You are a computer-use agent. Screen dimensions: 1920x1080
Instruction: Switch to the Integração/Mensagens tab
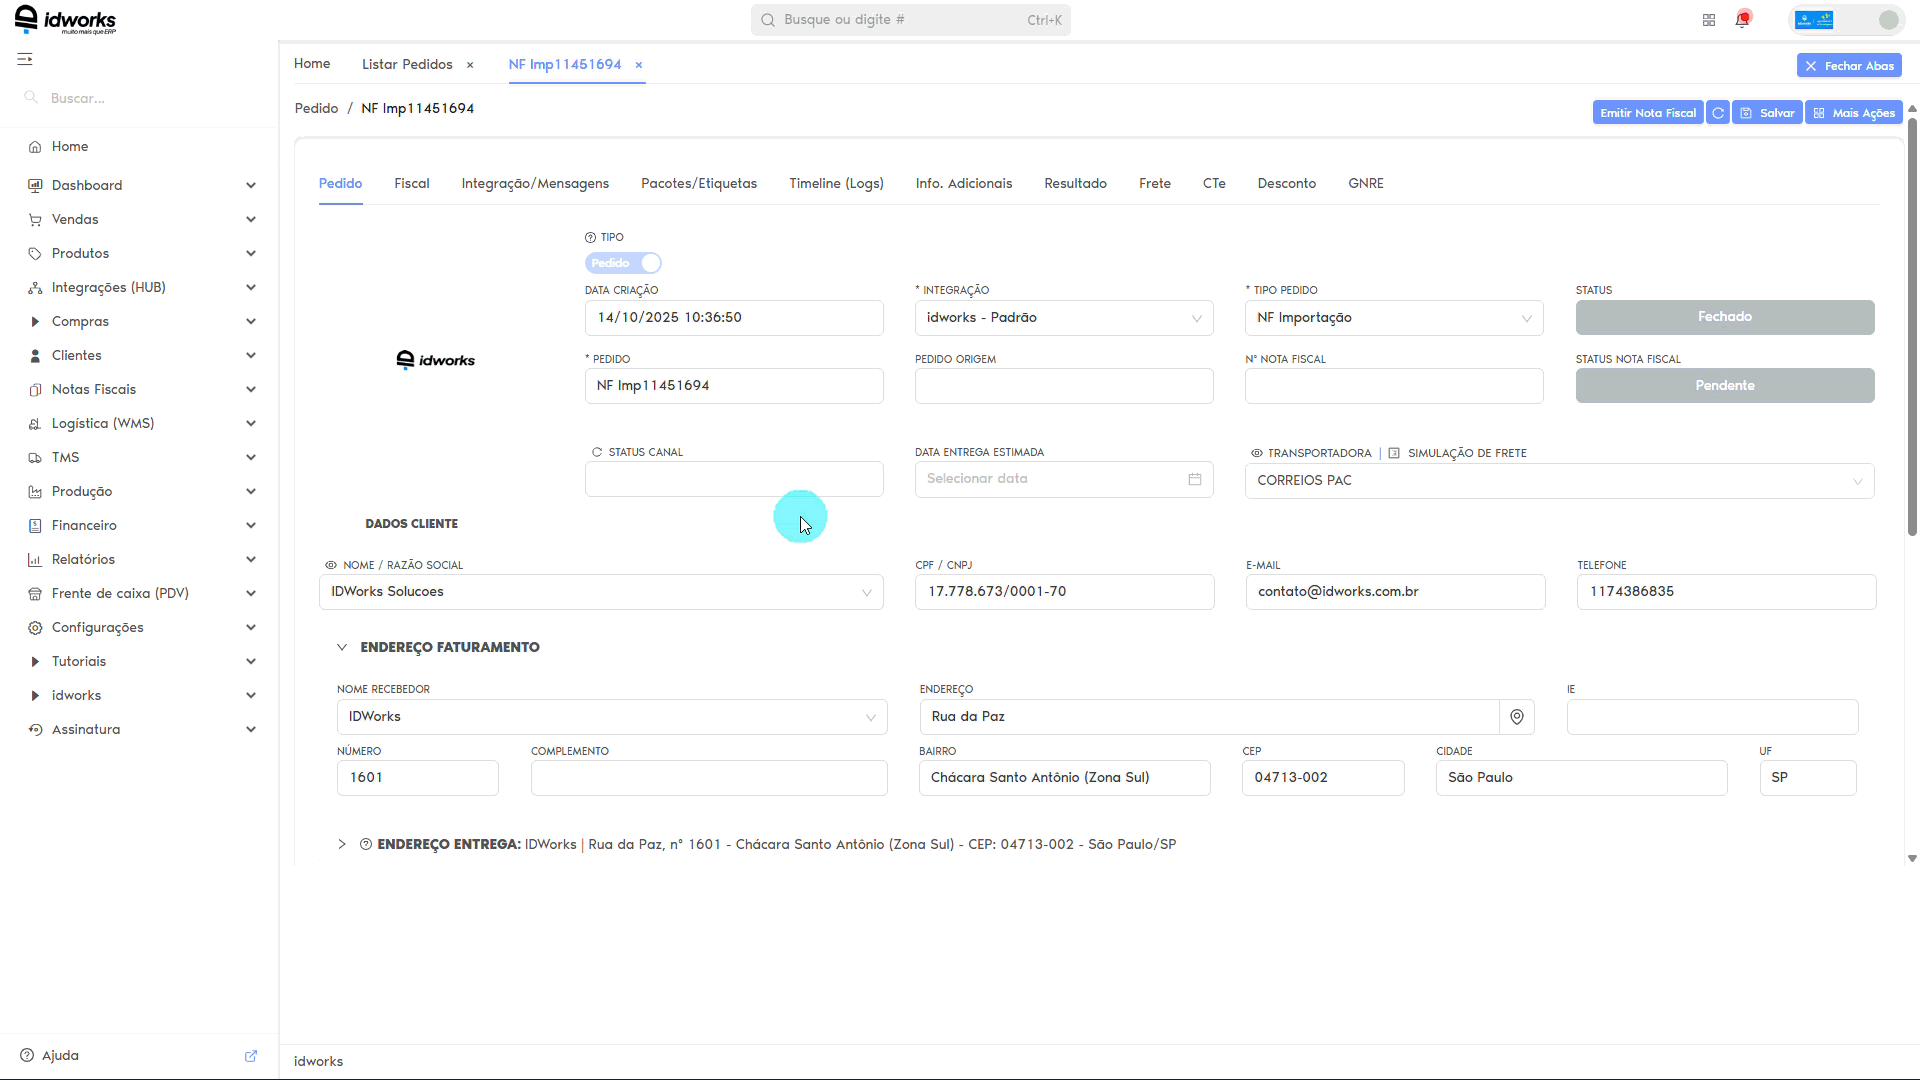535,184
